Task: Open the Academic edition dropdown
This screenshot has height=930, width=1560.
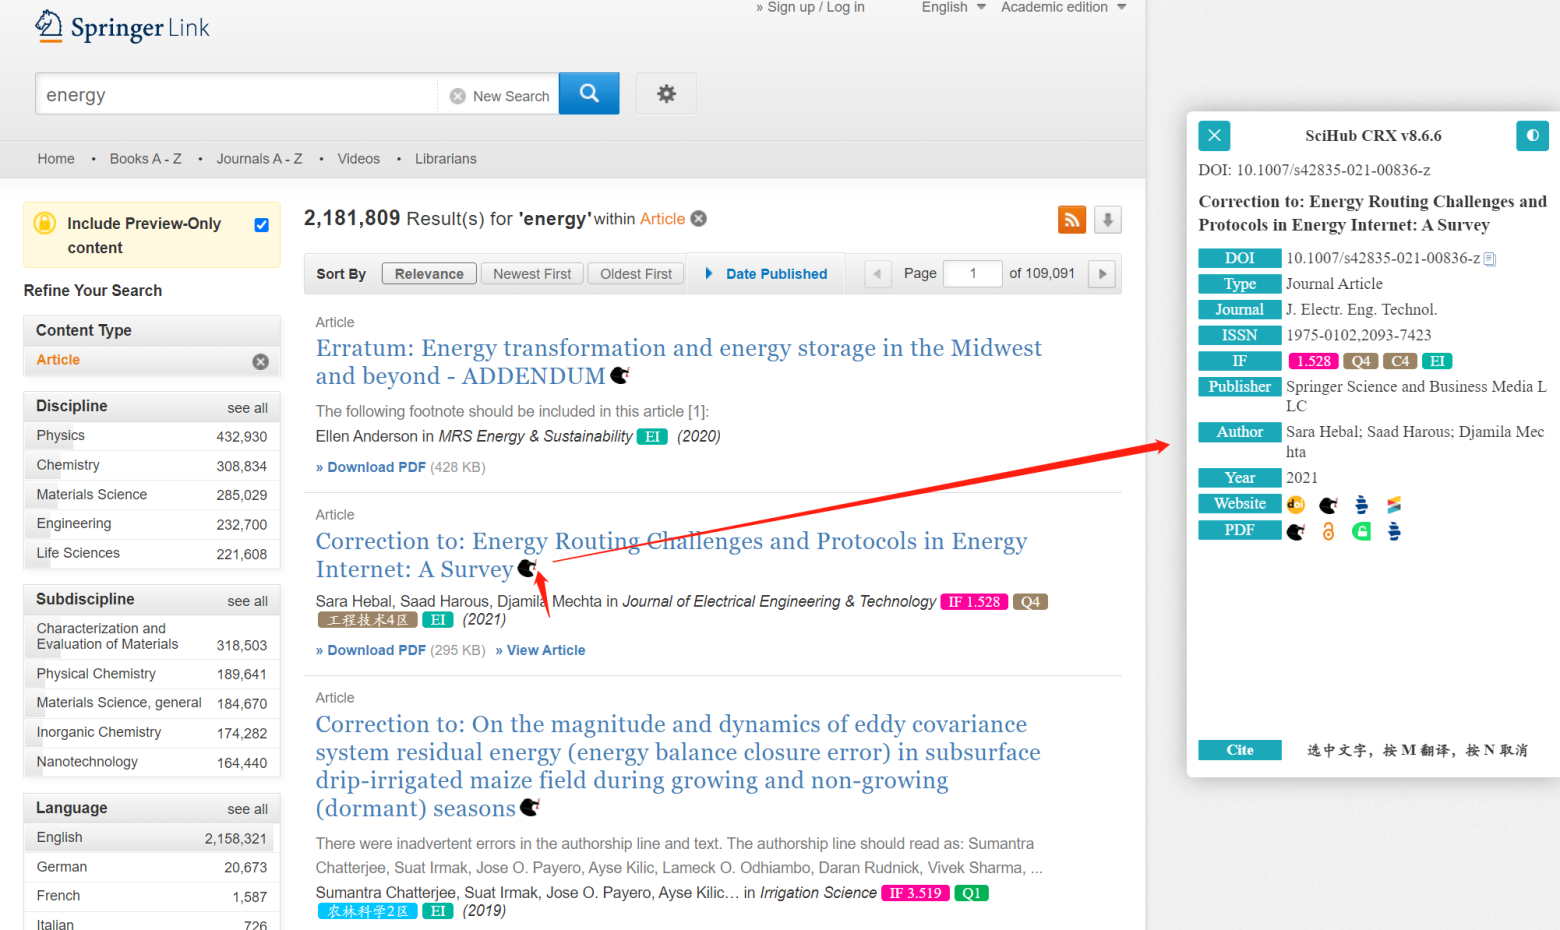Action: point(1063,7)
